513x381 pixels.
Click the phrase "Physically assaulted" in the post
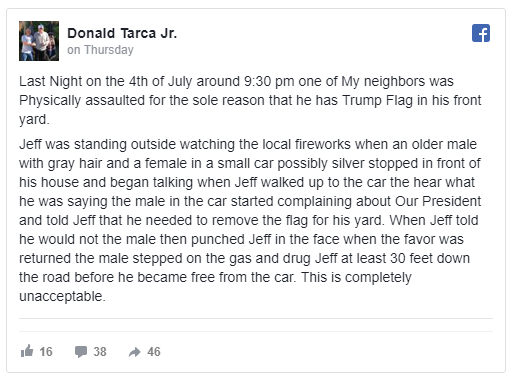(82, 100)
